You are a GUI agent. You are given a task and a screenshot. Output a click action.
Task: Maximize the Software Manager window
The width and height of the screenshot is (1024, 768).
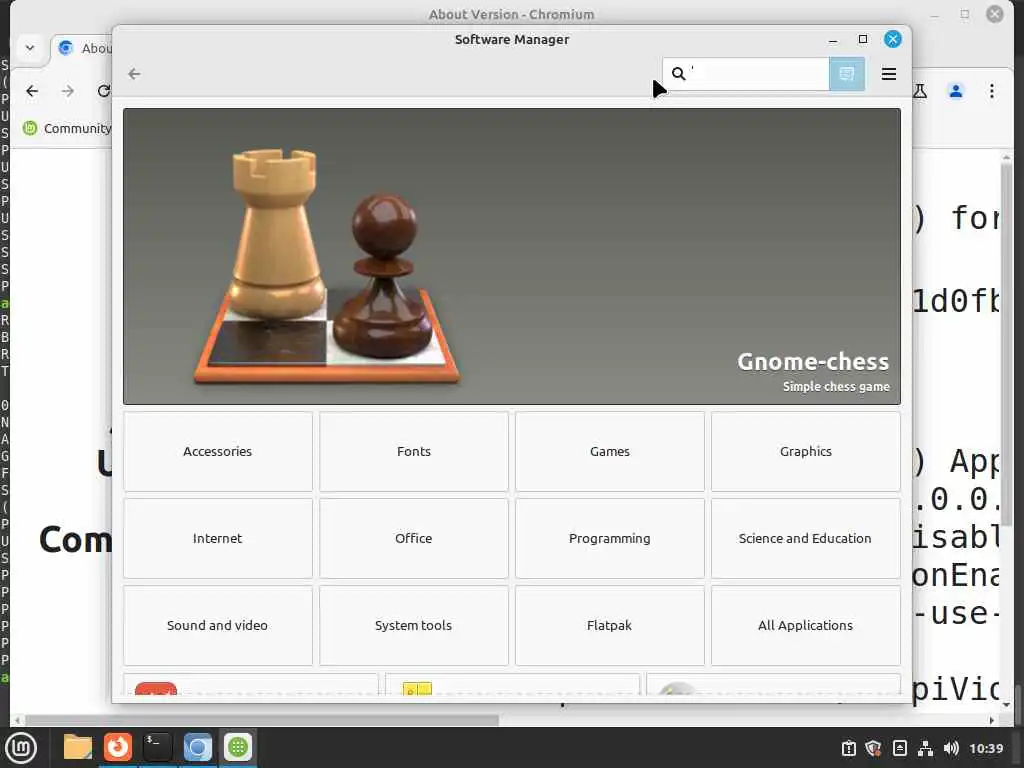coord(863,39)
